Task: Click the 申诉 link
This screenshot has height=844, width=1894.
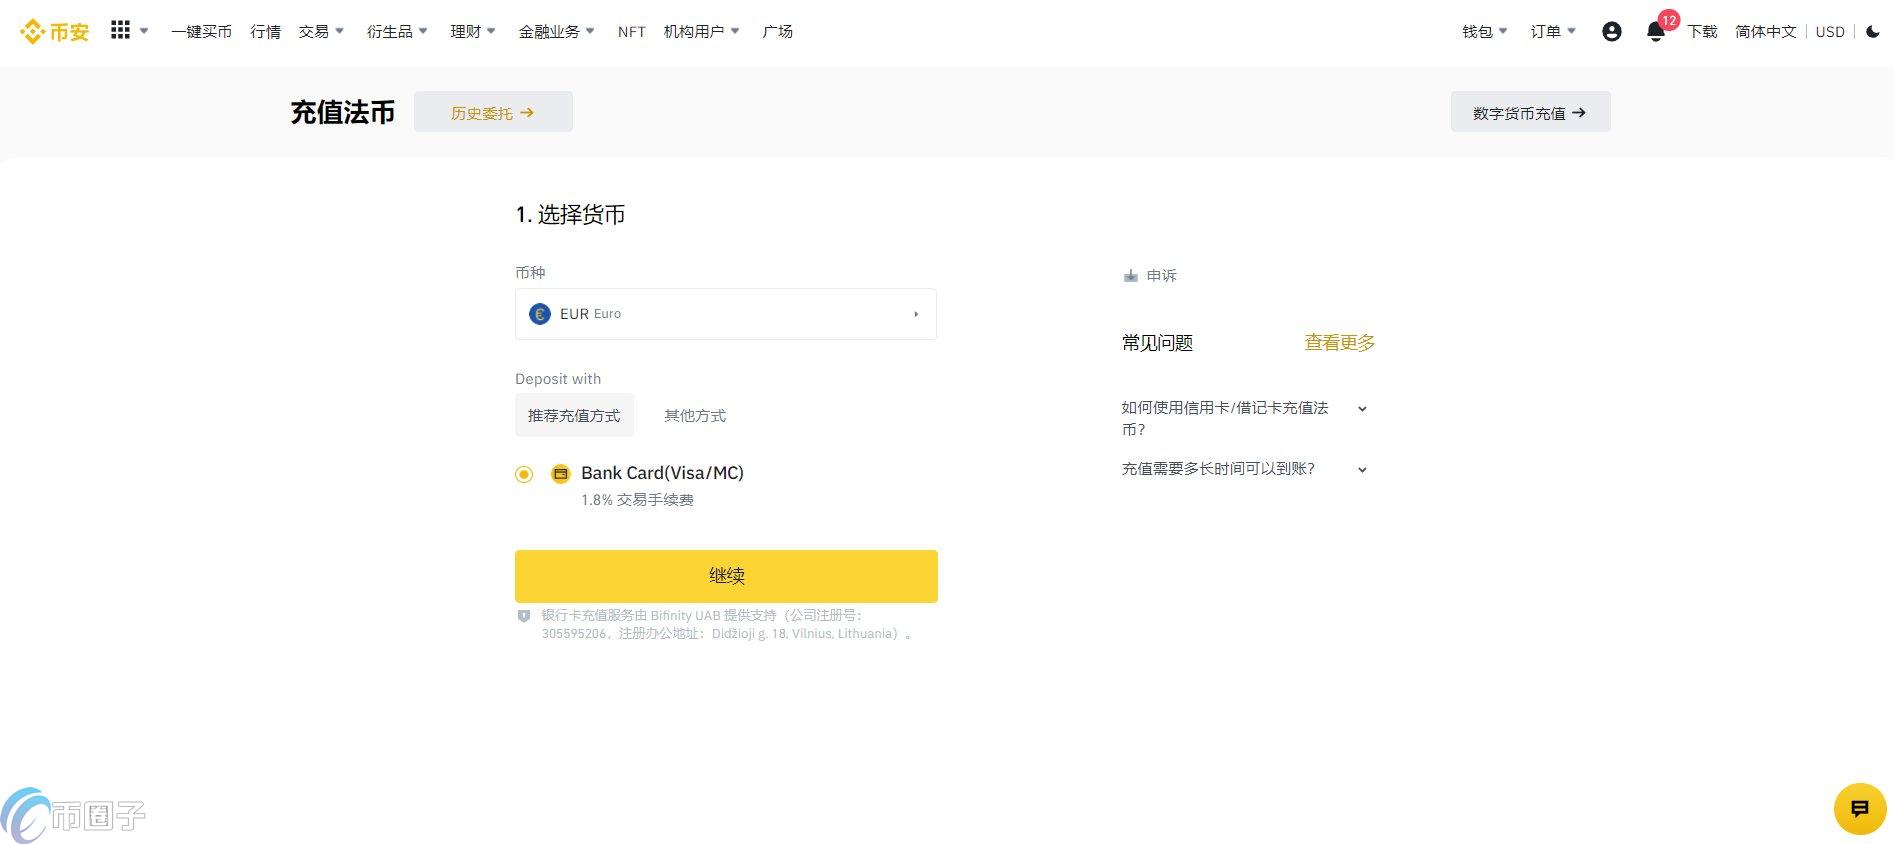Action: [1161, 276]
